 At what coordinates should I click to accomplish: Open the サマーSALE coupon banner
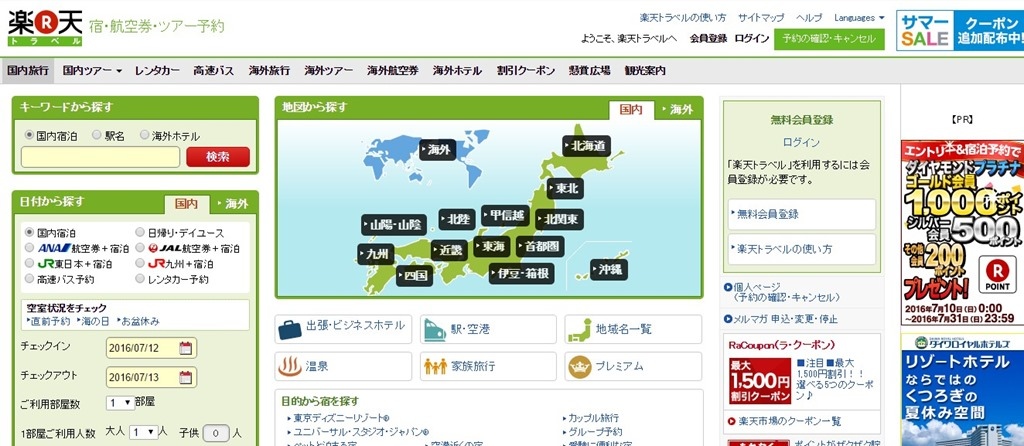tap(960, 30)
